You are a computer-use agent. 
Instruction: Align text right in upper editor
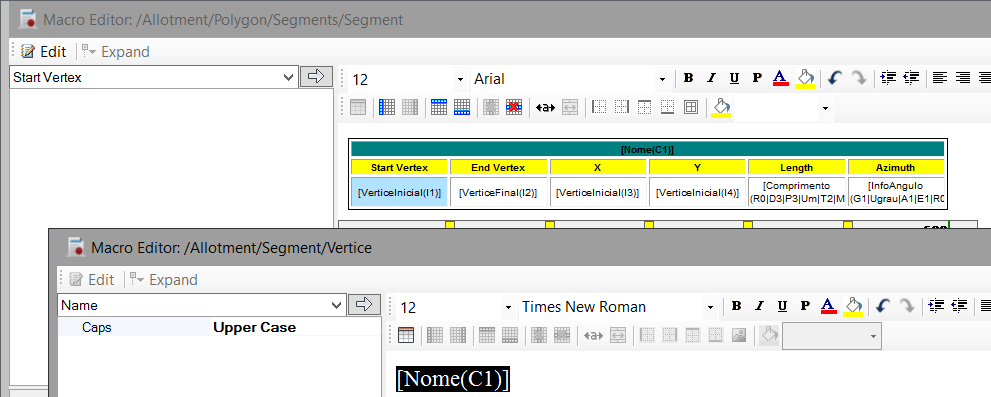click(963, 78)
